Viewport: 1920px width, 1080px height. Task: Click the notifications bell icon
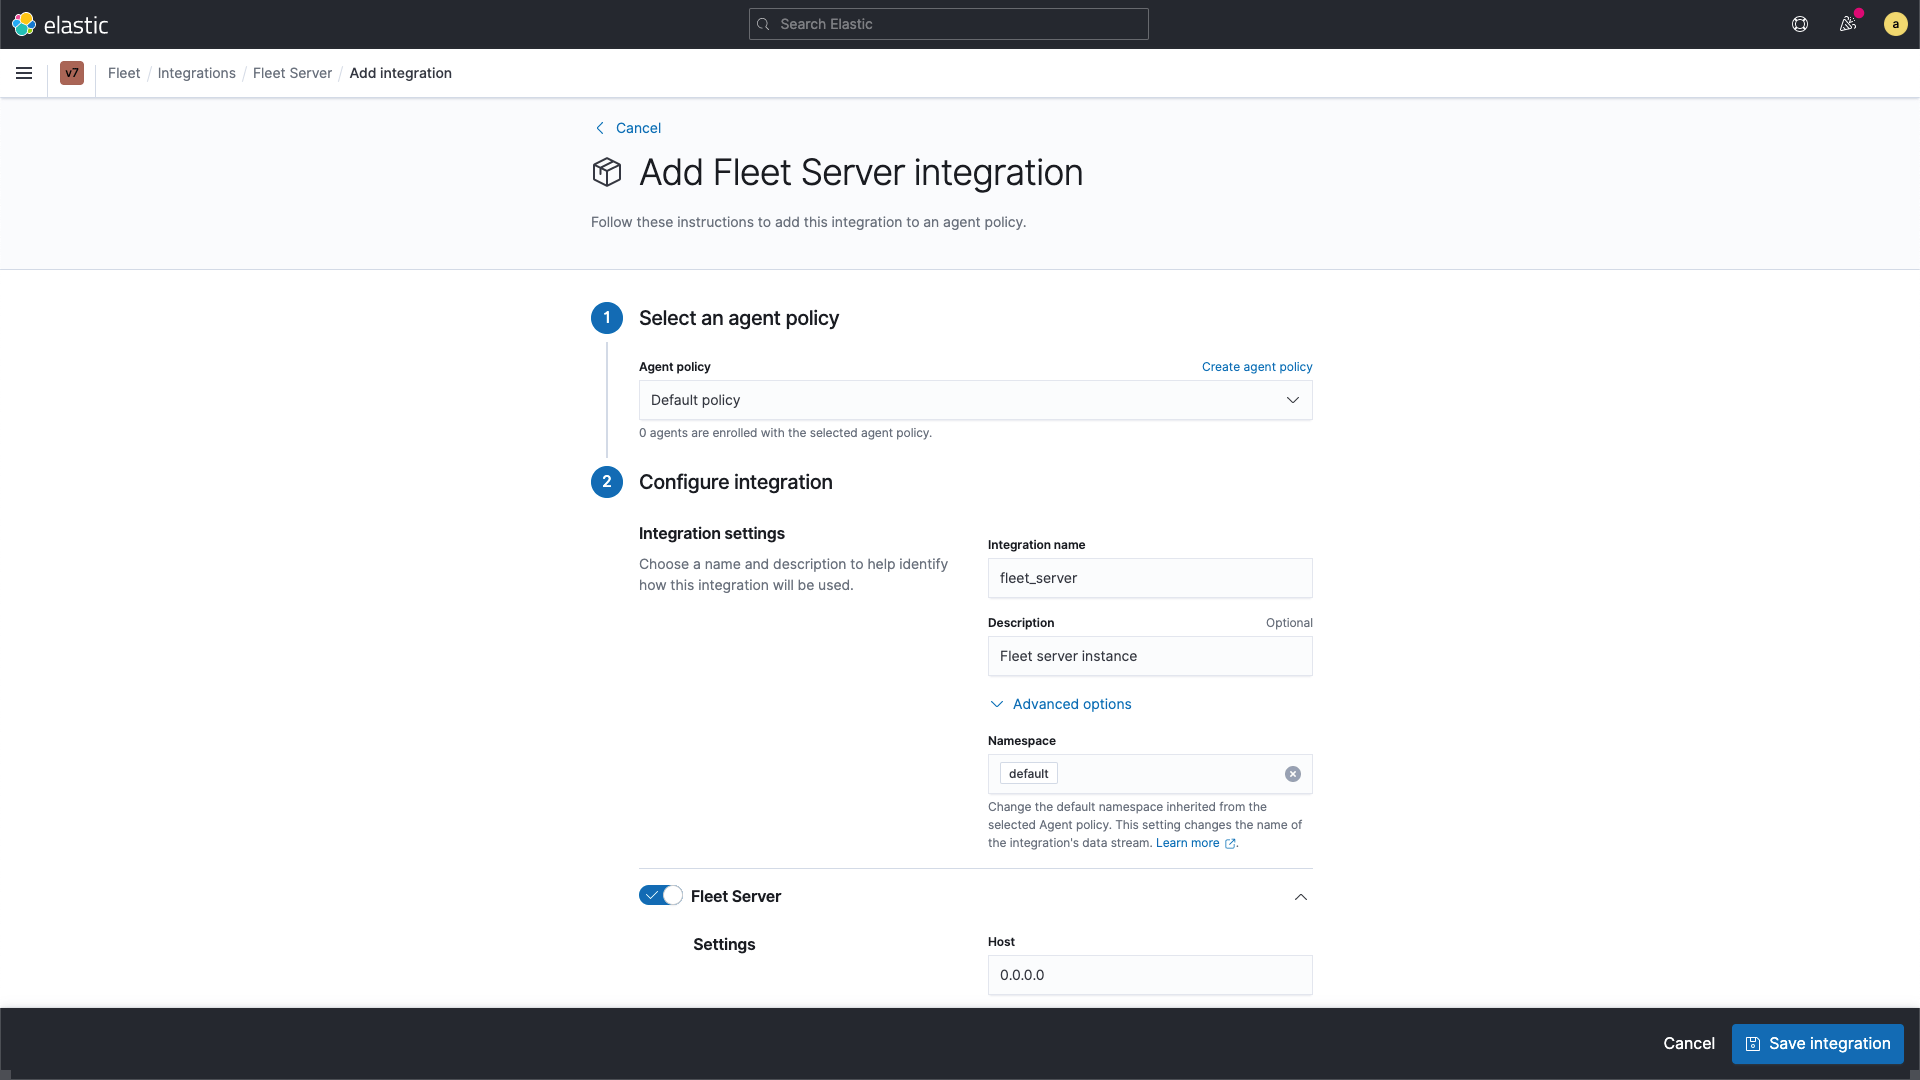[x=1846, y=24]
